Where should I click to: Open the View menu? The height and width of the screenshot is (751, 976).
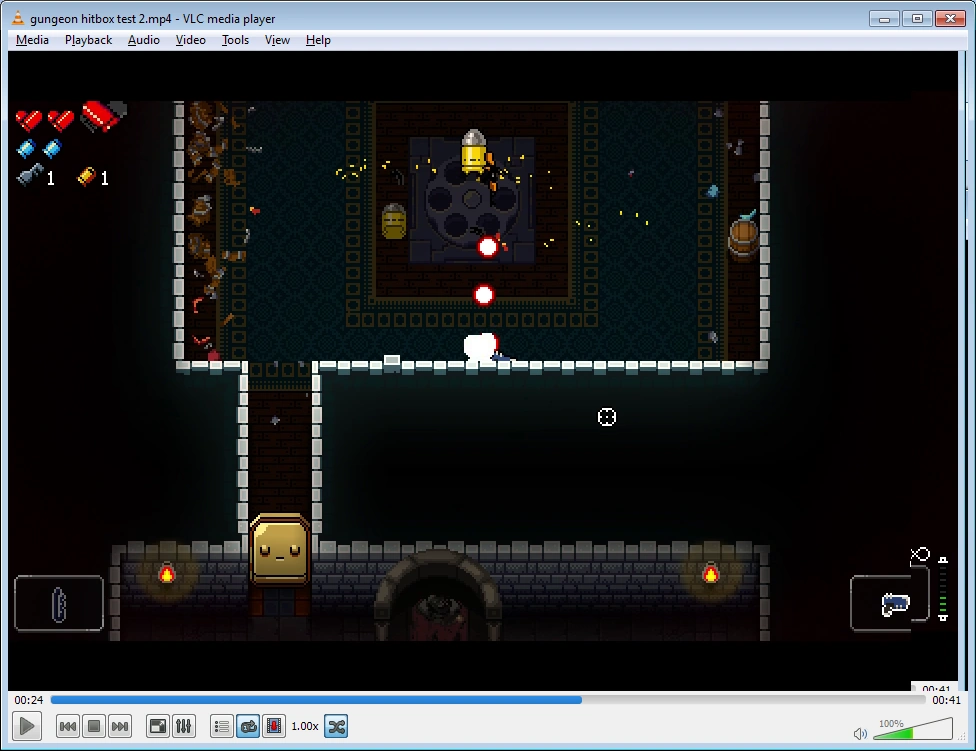[277, 40]
